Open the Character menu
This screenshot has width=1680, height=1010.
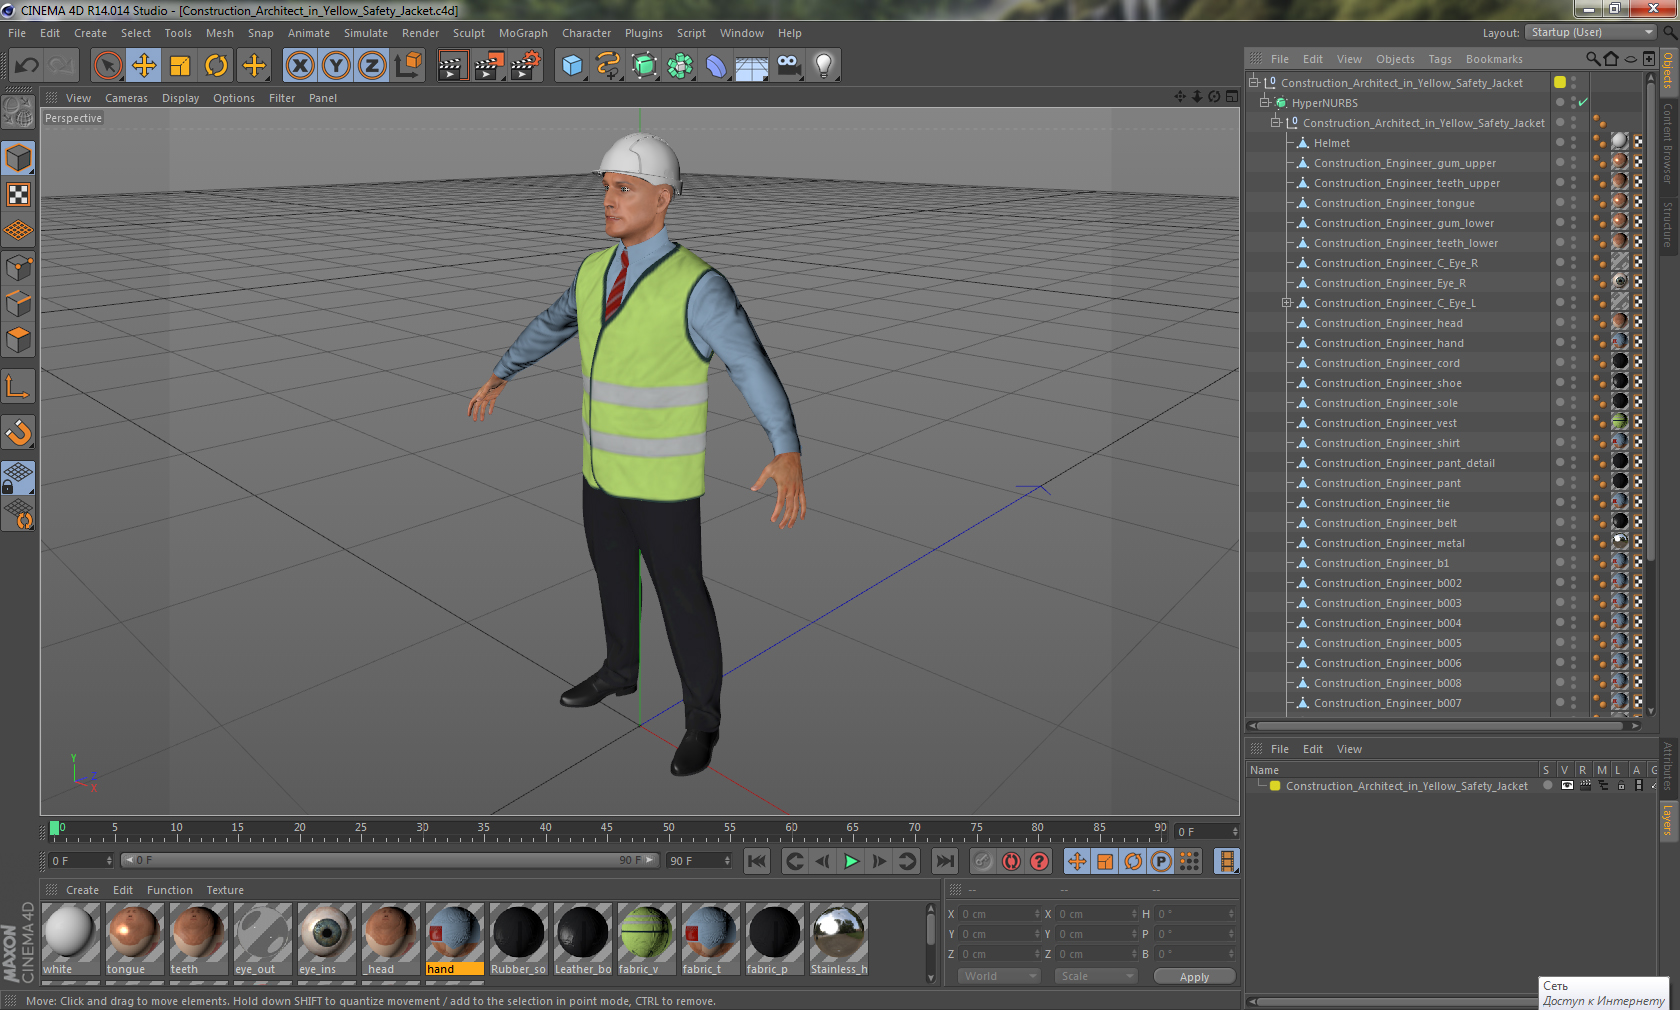586,33
